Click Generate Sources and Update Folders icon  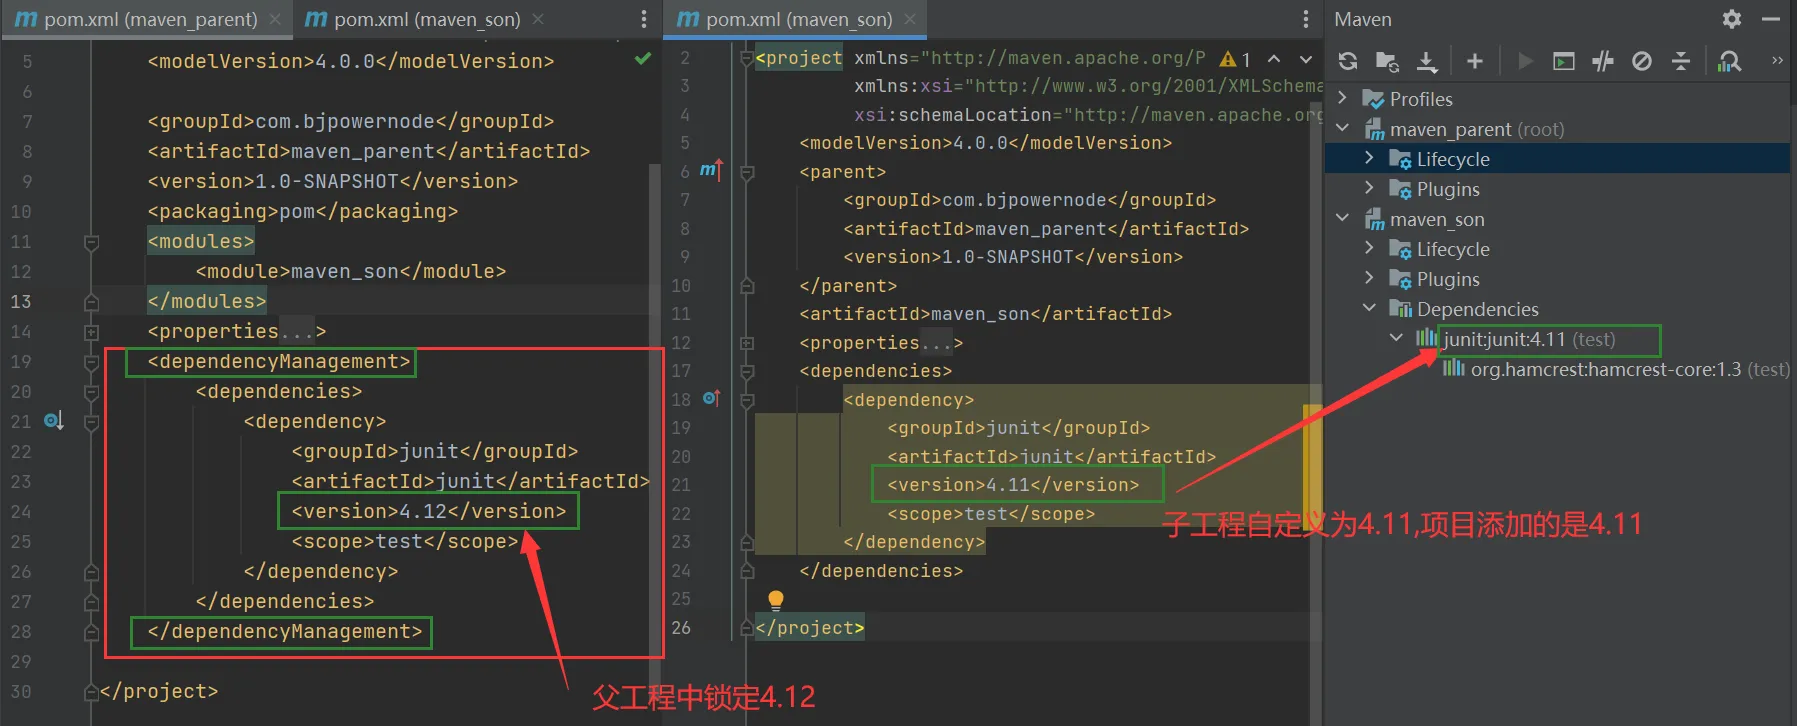(1387, 61)
